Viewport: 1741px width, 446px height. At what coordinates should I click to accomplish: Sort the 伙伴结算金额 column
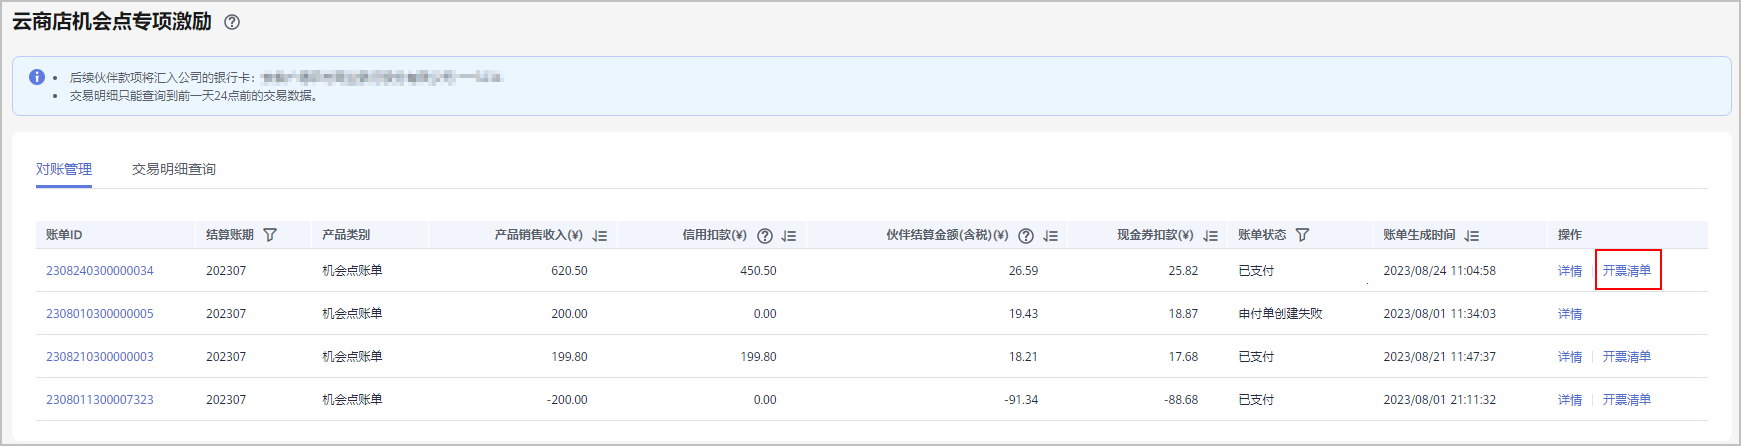1051,236
